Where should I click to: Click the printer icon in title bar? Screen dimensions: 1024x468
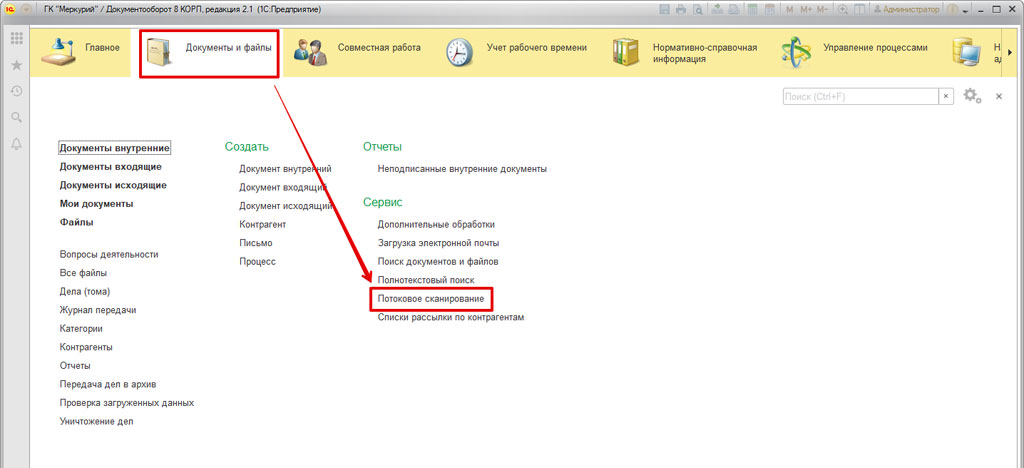point(681,9)
